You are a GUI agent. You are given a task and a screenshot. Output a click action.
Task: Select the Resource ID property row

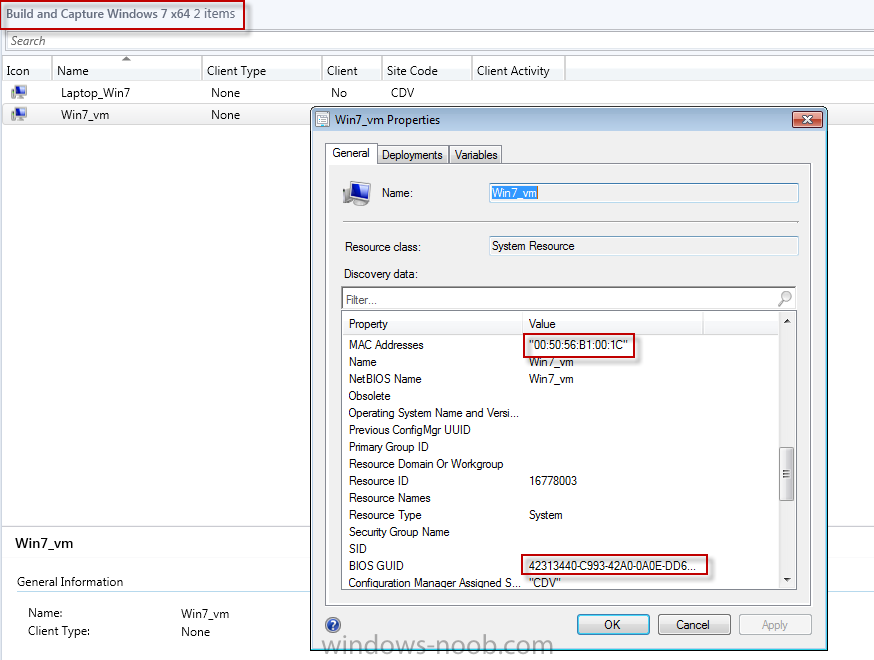click(x=560, y=481)
